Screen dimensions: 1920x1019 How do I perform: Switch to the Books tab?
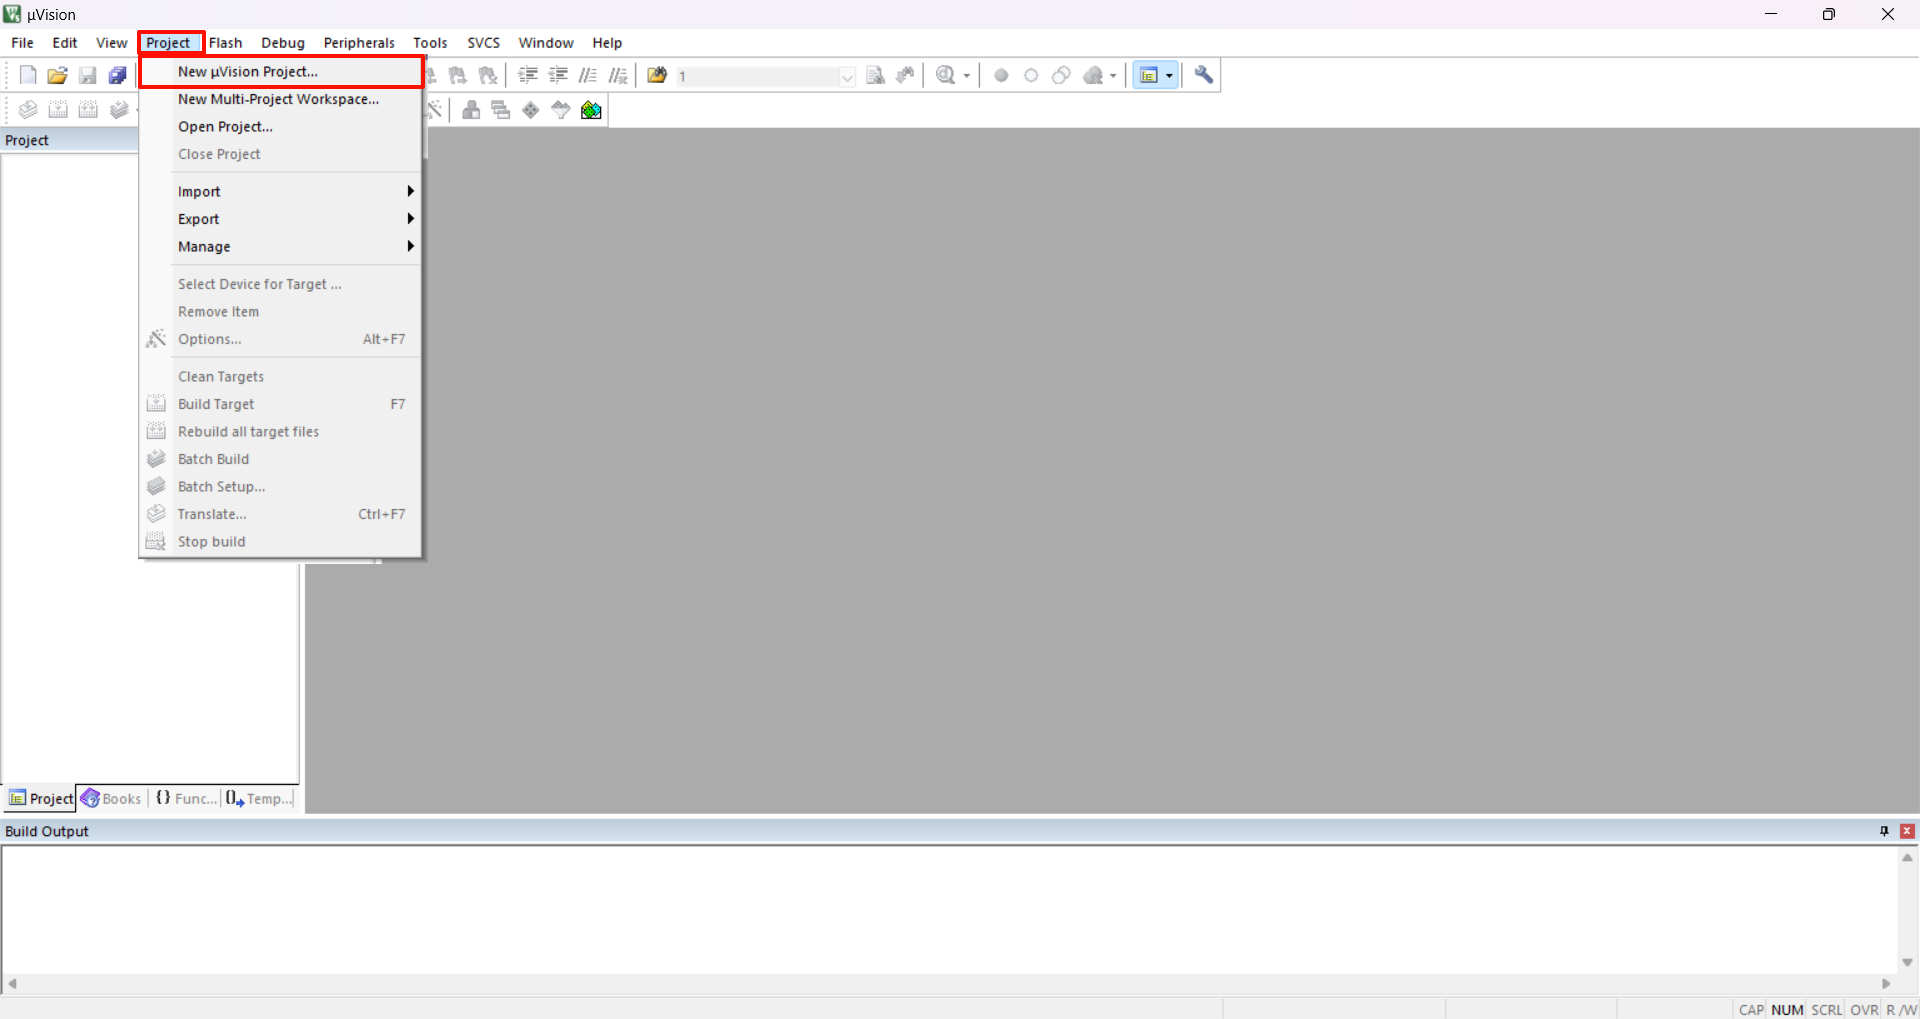point(112,798)
